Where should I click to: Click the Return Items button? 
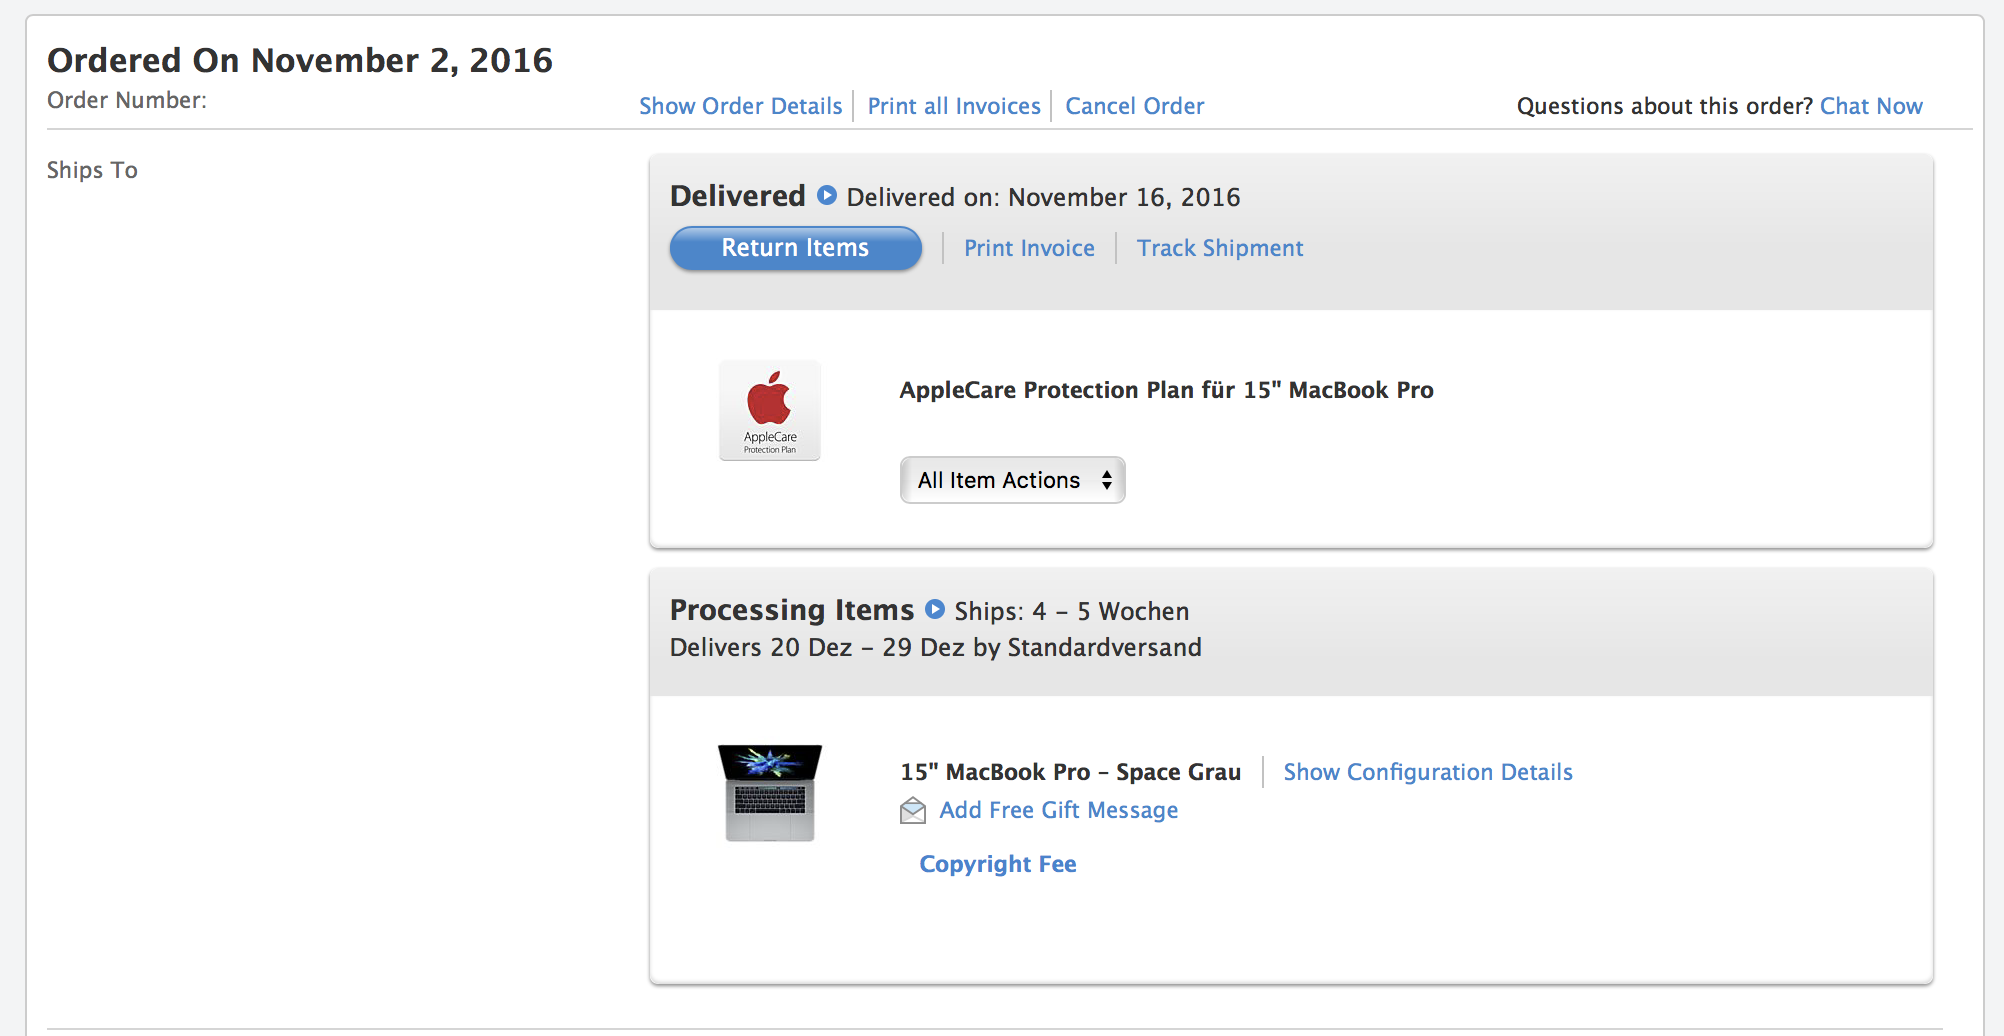point(796,248)
